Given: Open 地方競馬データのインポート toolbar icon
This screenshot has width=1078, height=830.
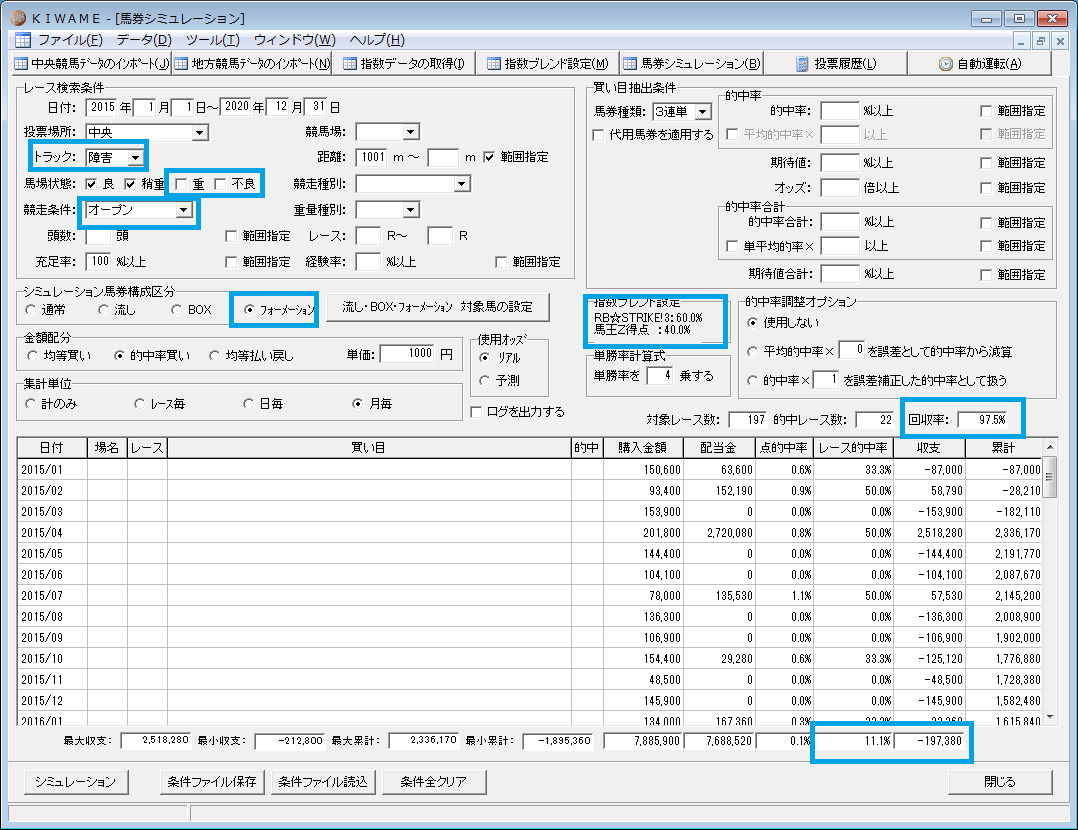Looking at the screenshot, I should click(181, 64).
